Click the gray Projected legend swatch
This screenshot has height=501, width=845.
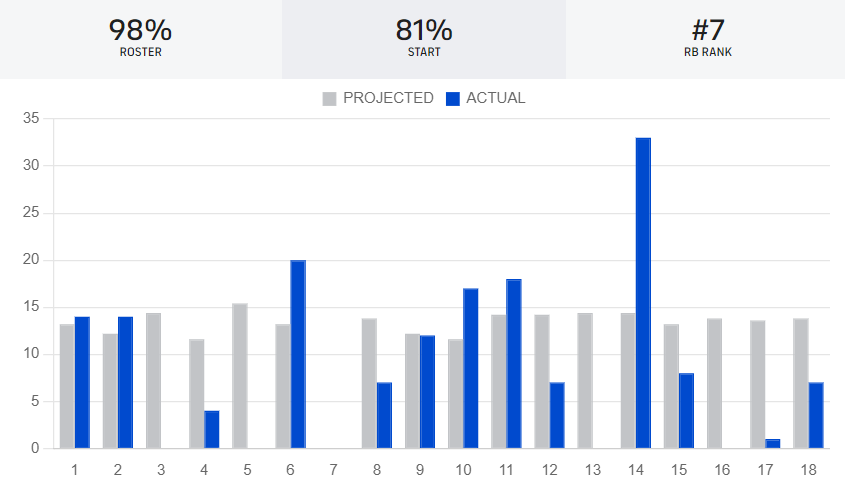[x=330, y=98]
